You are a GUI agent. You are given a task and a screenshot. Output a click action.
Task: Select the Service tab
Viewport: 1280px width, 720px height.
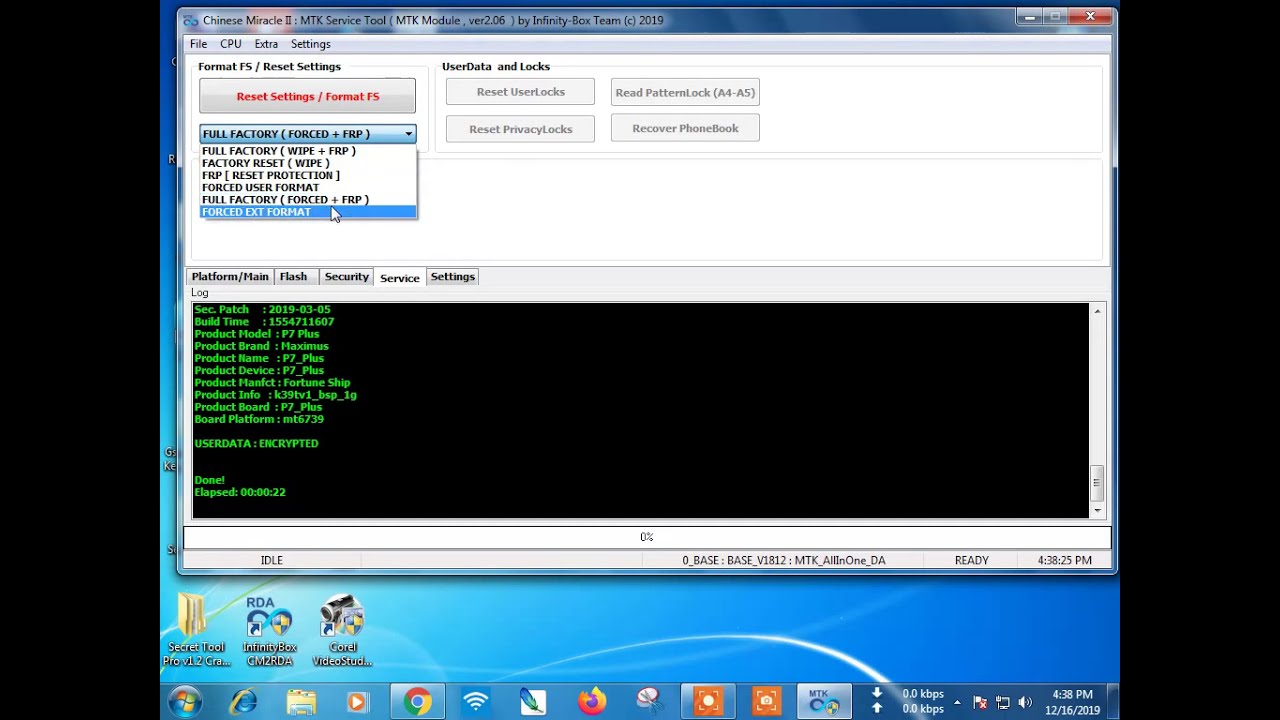pos(399,277)
